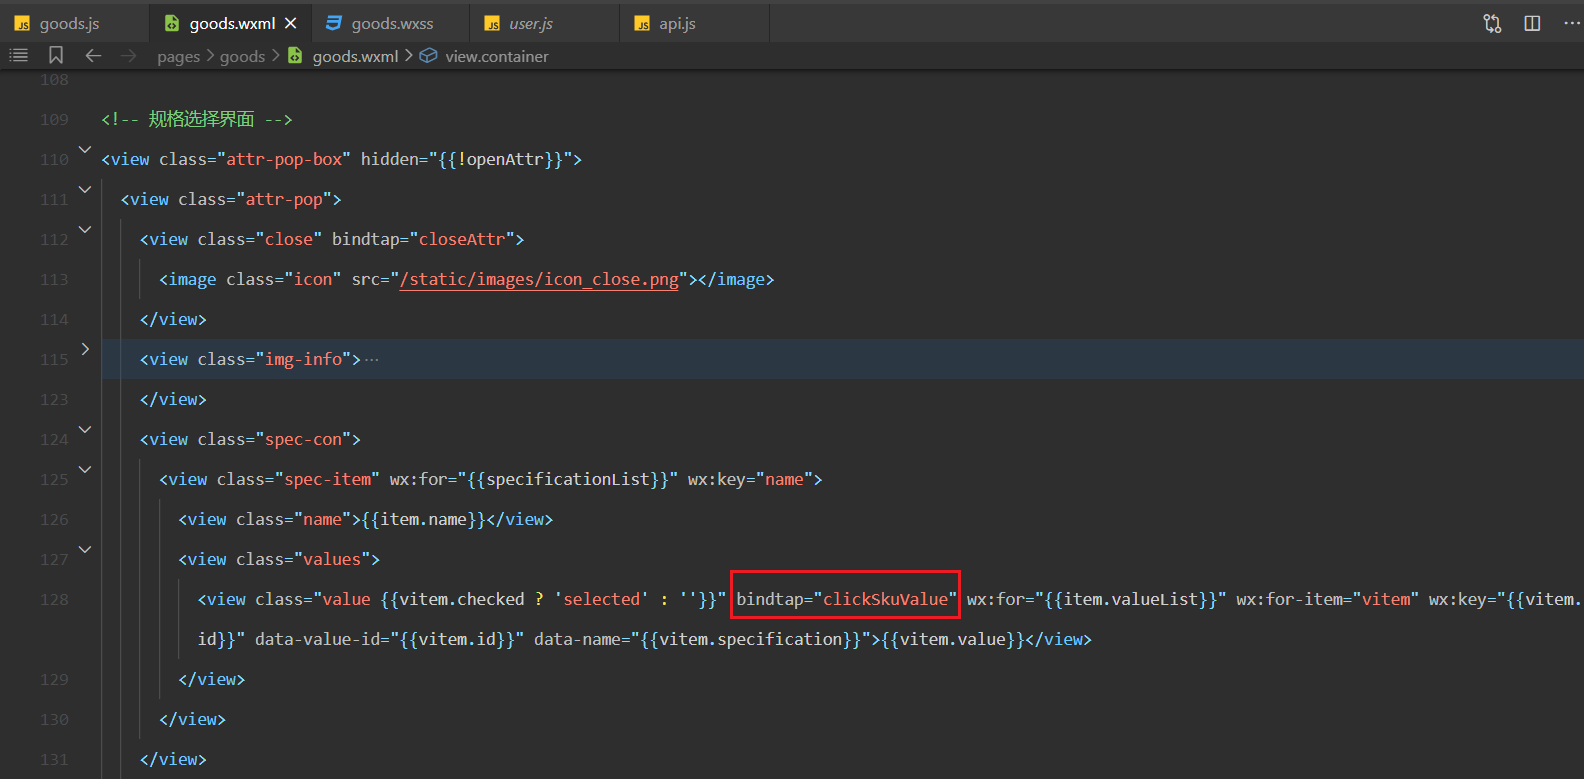1584x779 pixels.
Task: Switch to the goods.js tab
Action: click(70, 23)
